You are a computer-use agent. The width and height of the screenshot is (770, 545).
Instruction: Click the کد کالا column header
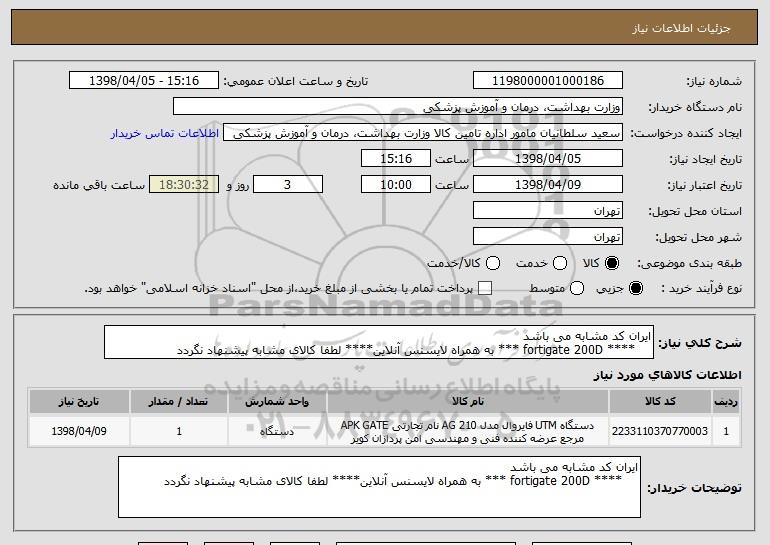pos(660,402)
